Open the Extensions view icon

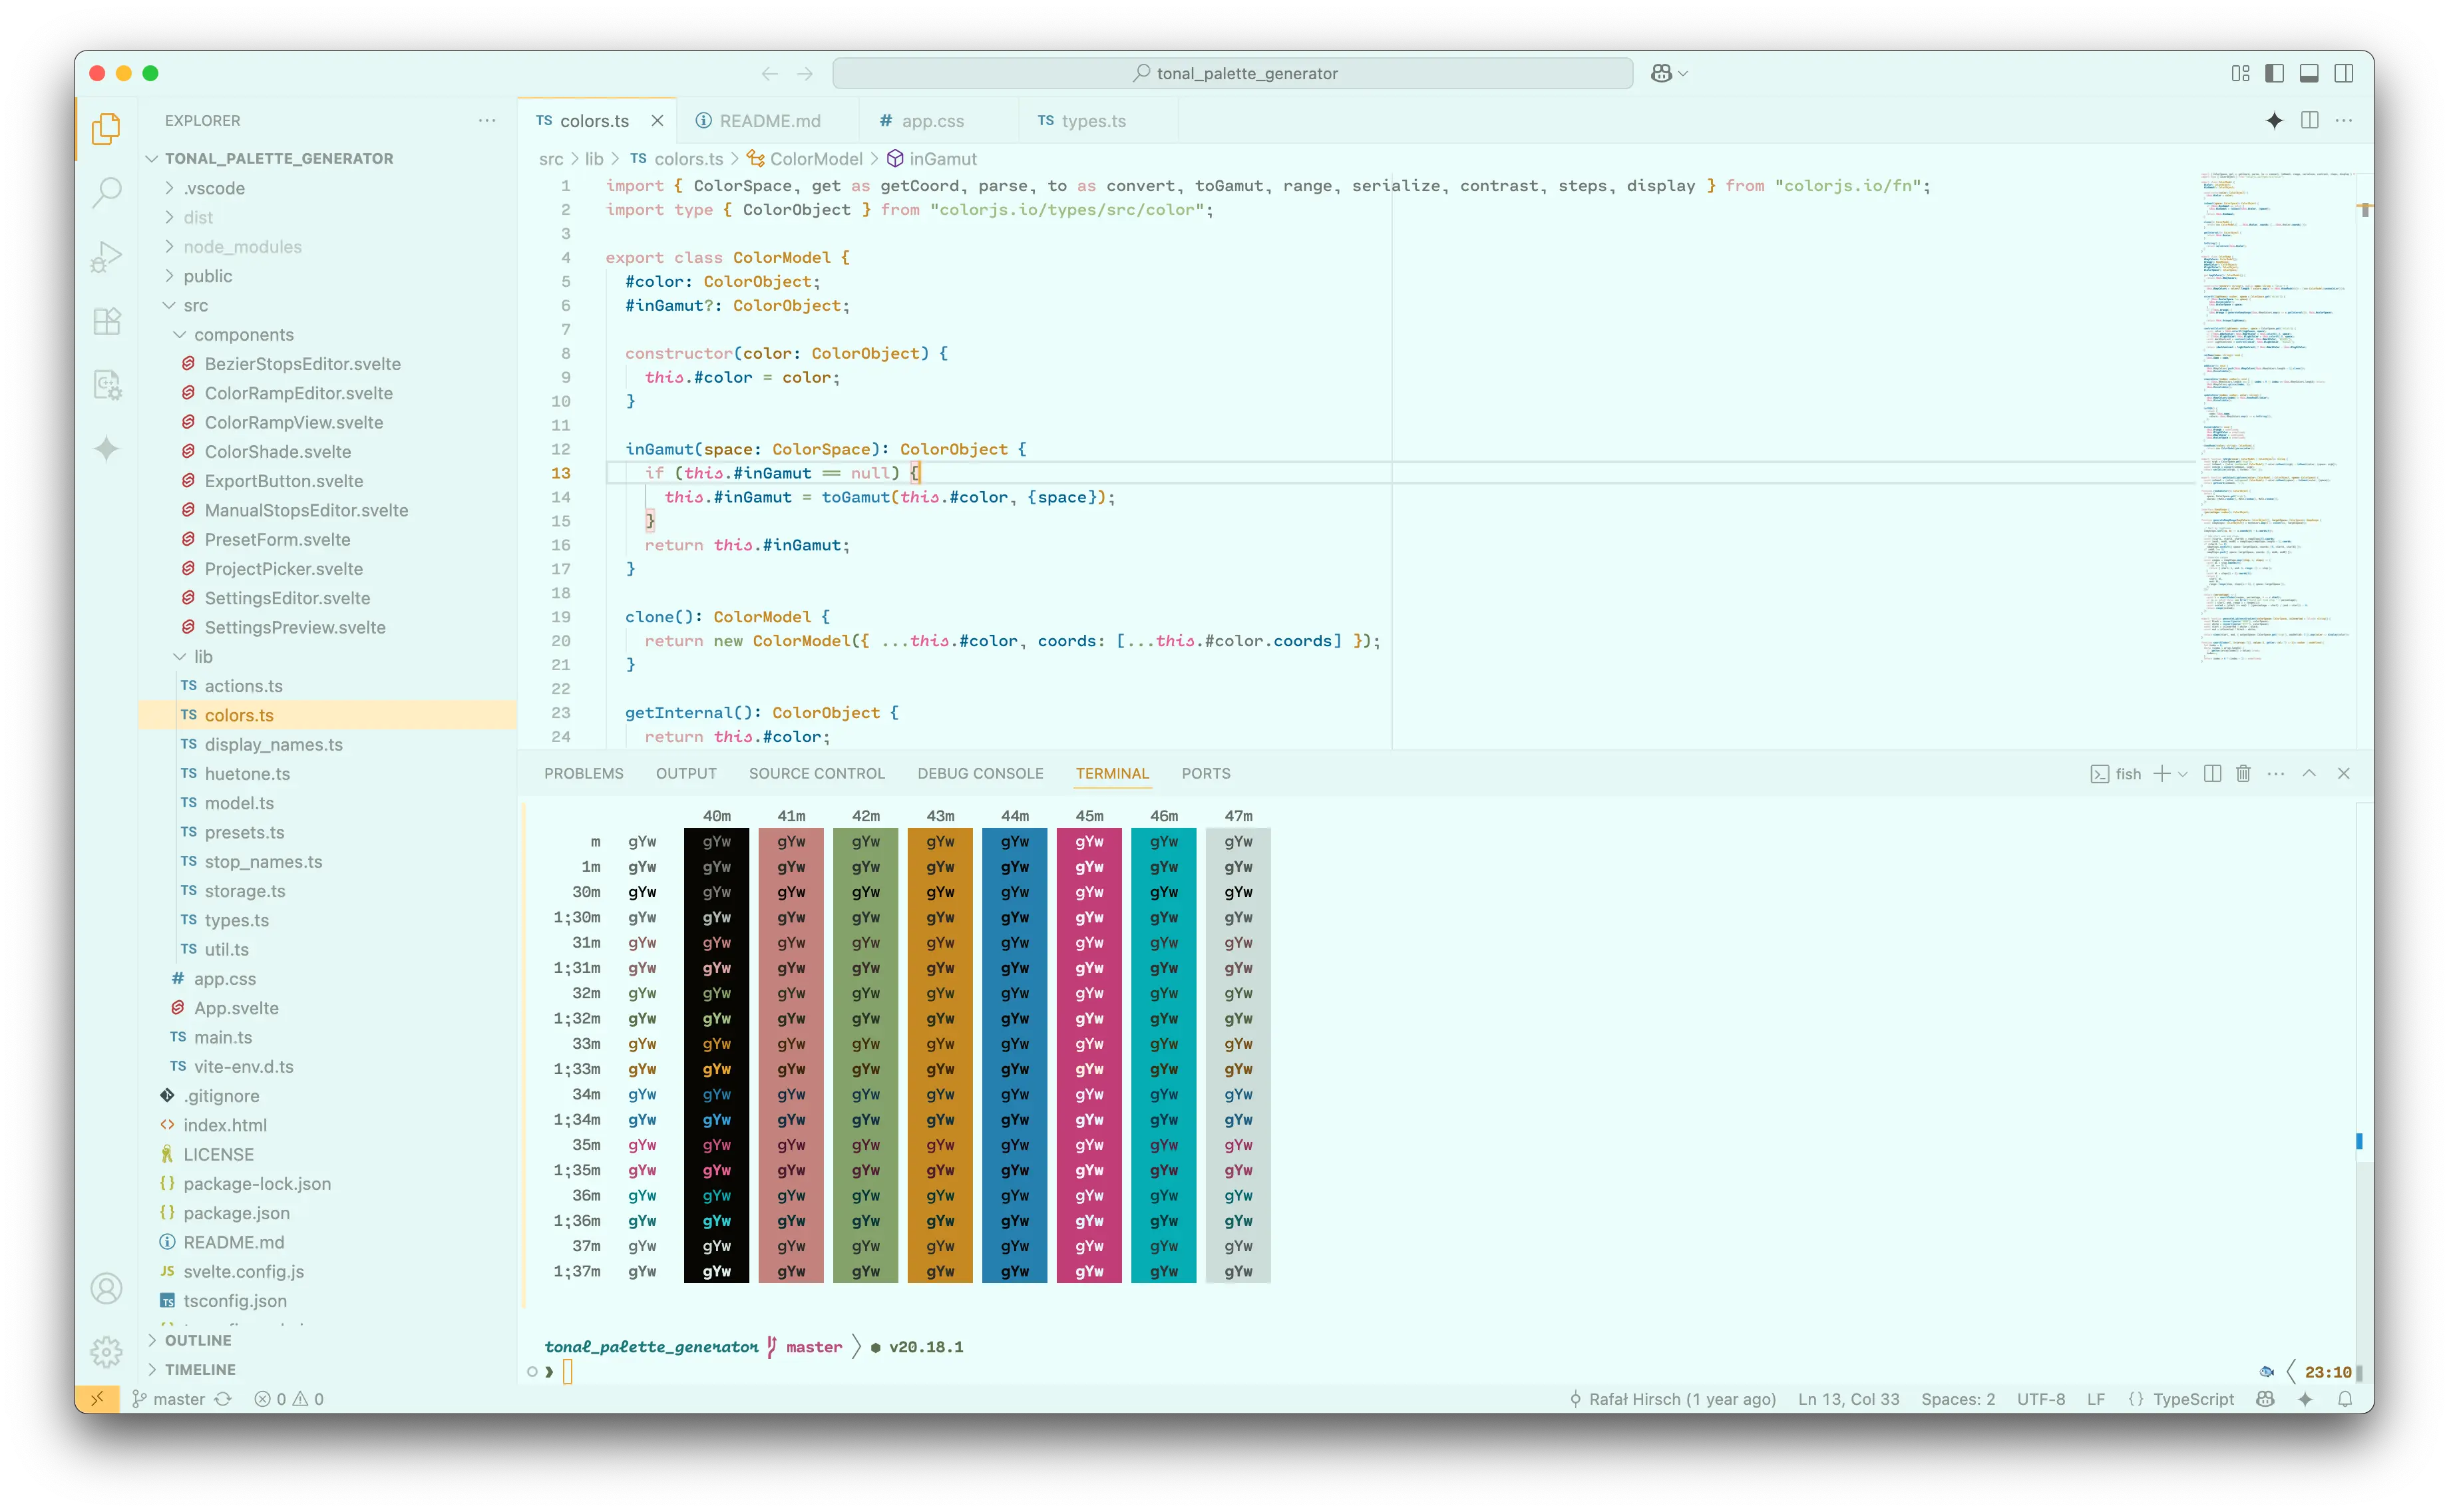pyautogui.click(x=106, y=320)
